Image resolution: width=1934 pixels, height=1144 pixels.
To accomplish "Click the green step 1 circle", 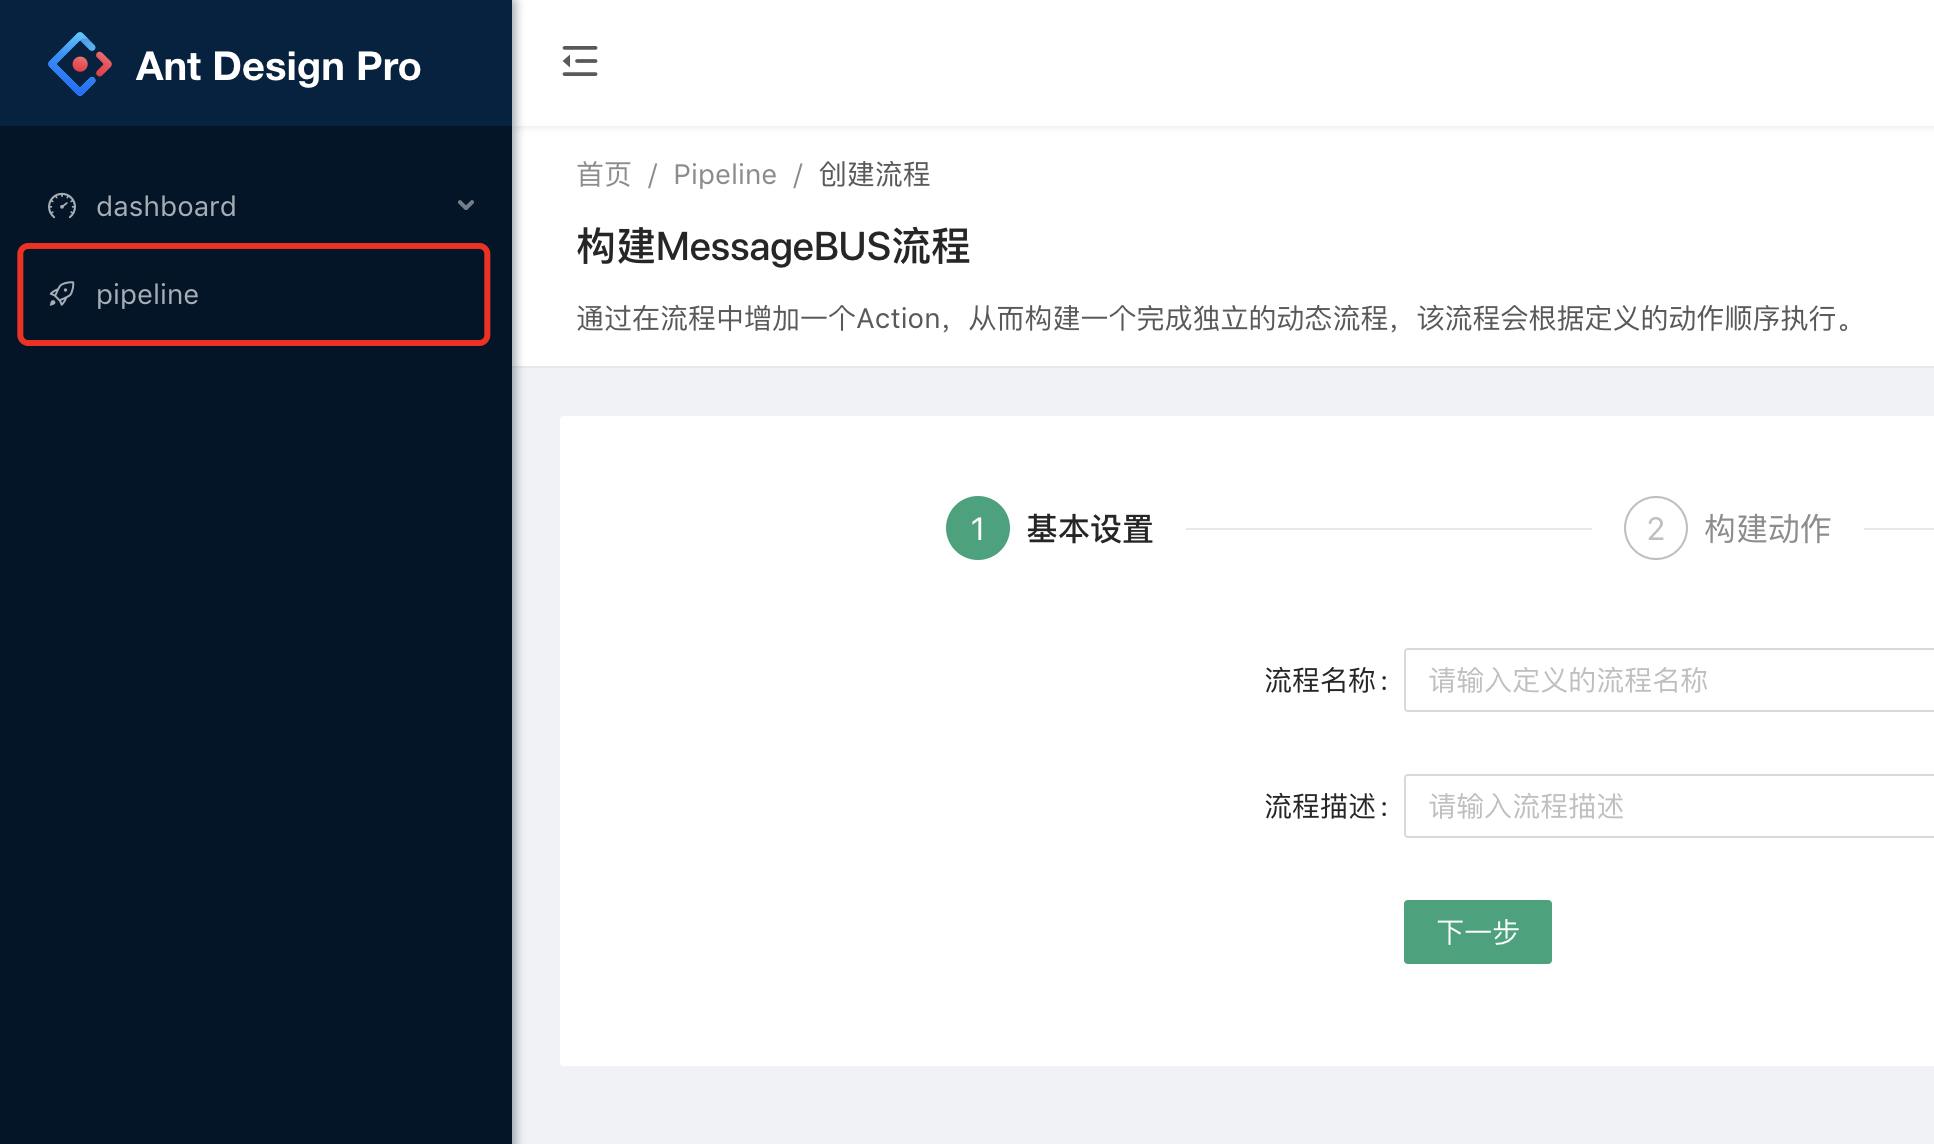I will click(977, 528).
